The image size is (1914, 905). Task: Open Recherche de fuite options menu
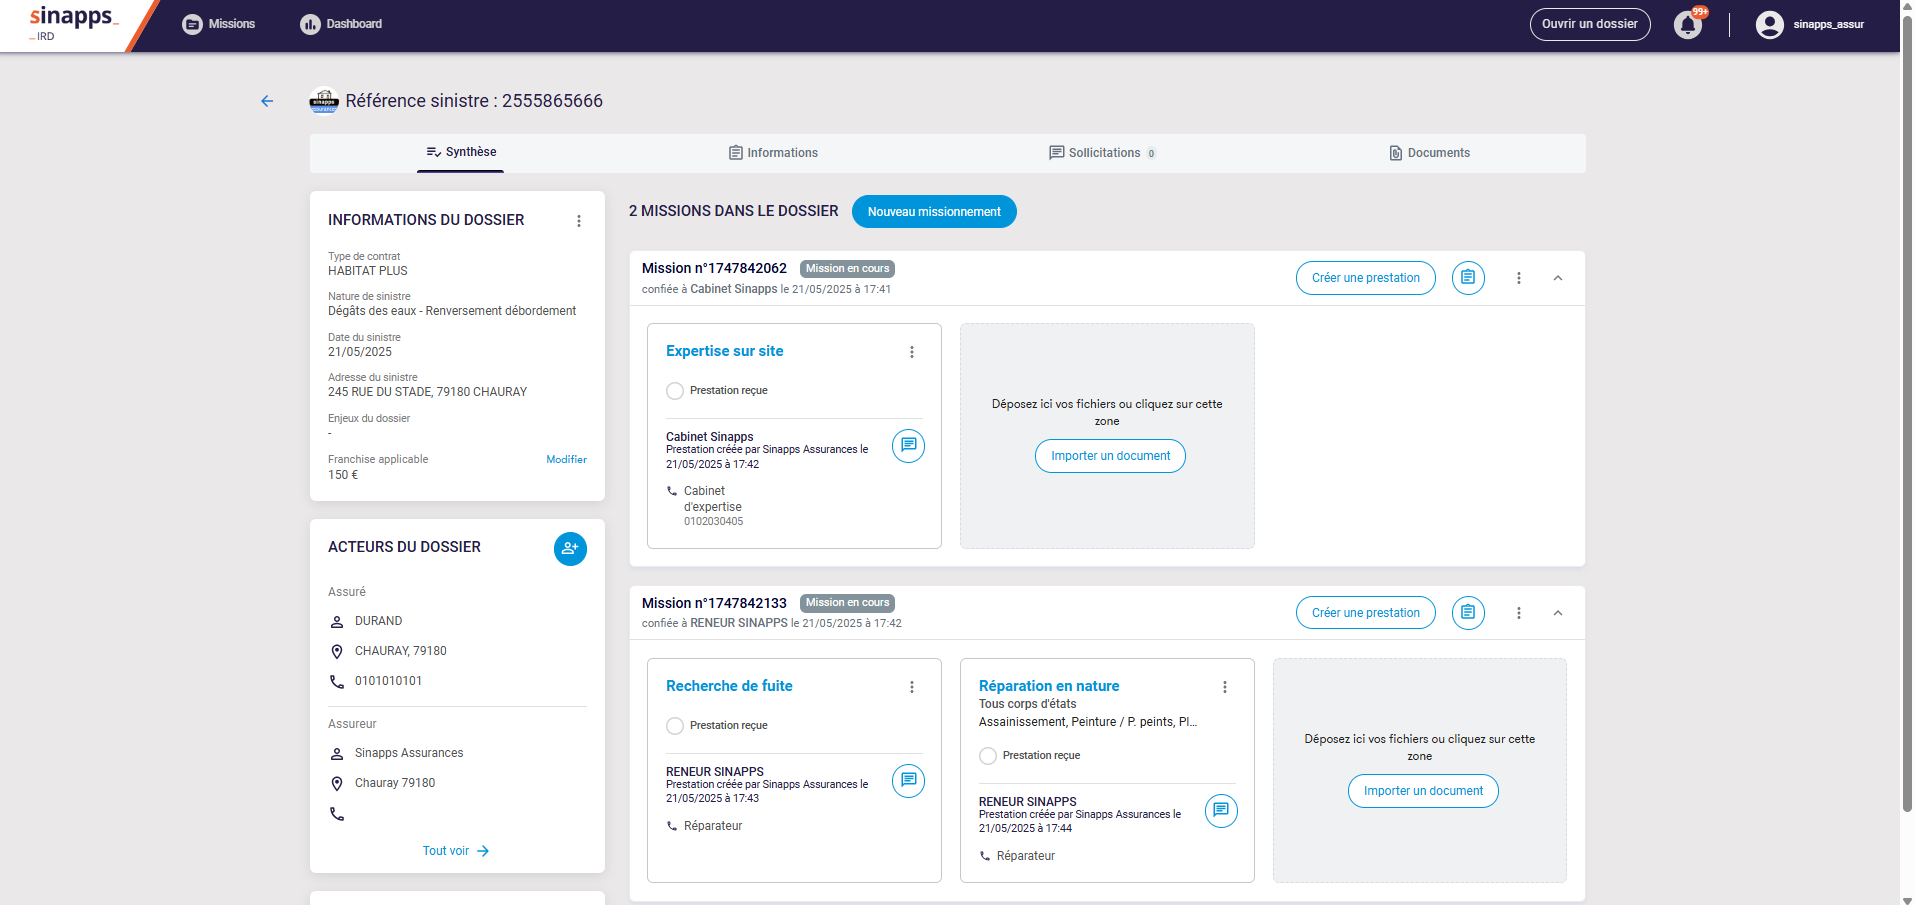(911, 687)
